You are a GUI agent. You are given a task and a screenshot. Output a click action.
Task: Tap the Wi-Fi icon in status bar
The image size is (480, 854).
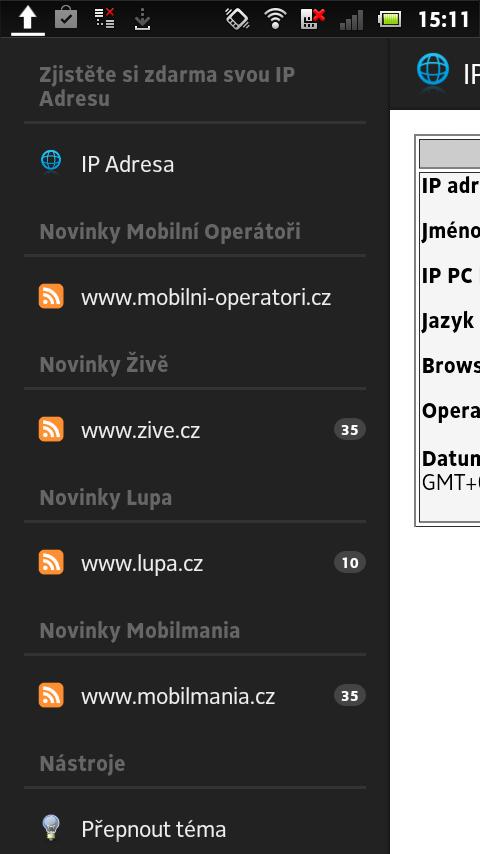coord(276,20)
